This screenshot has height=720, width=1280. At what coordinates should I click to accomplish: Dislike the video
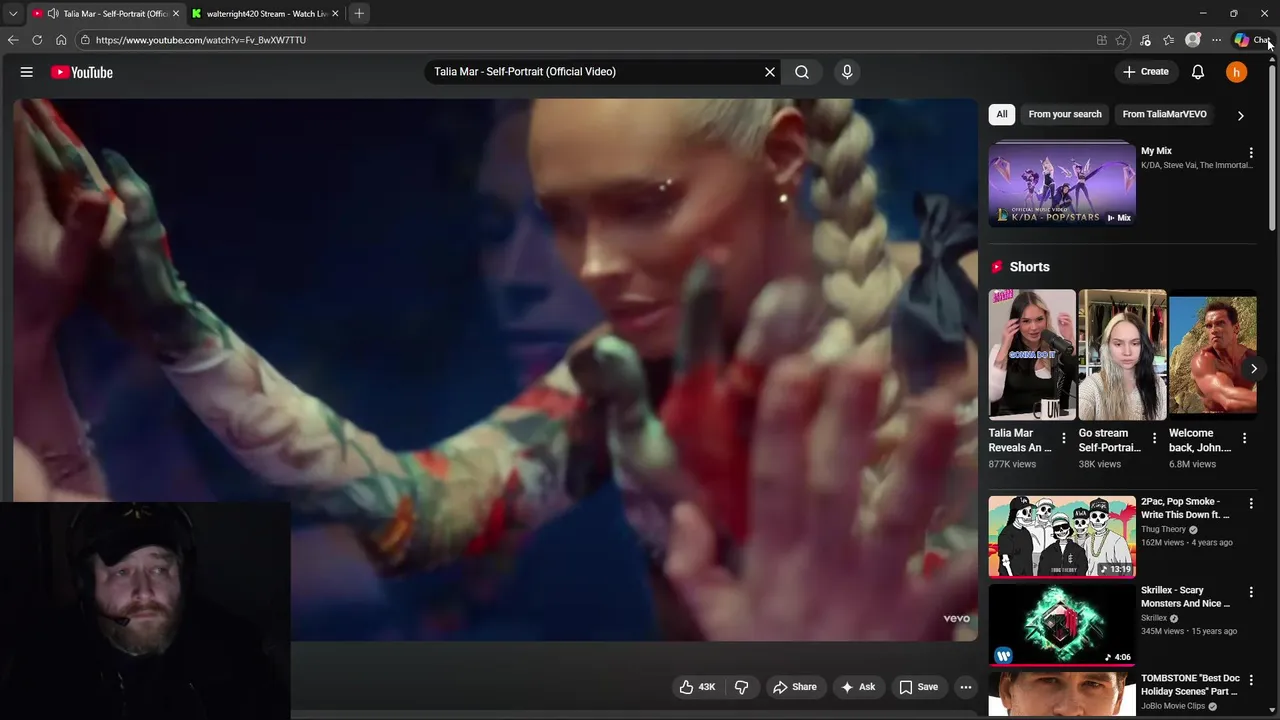coord(742,687)
